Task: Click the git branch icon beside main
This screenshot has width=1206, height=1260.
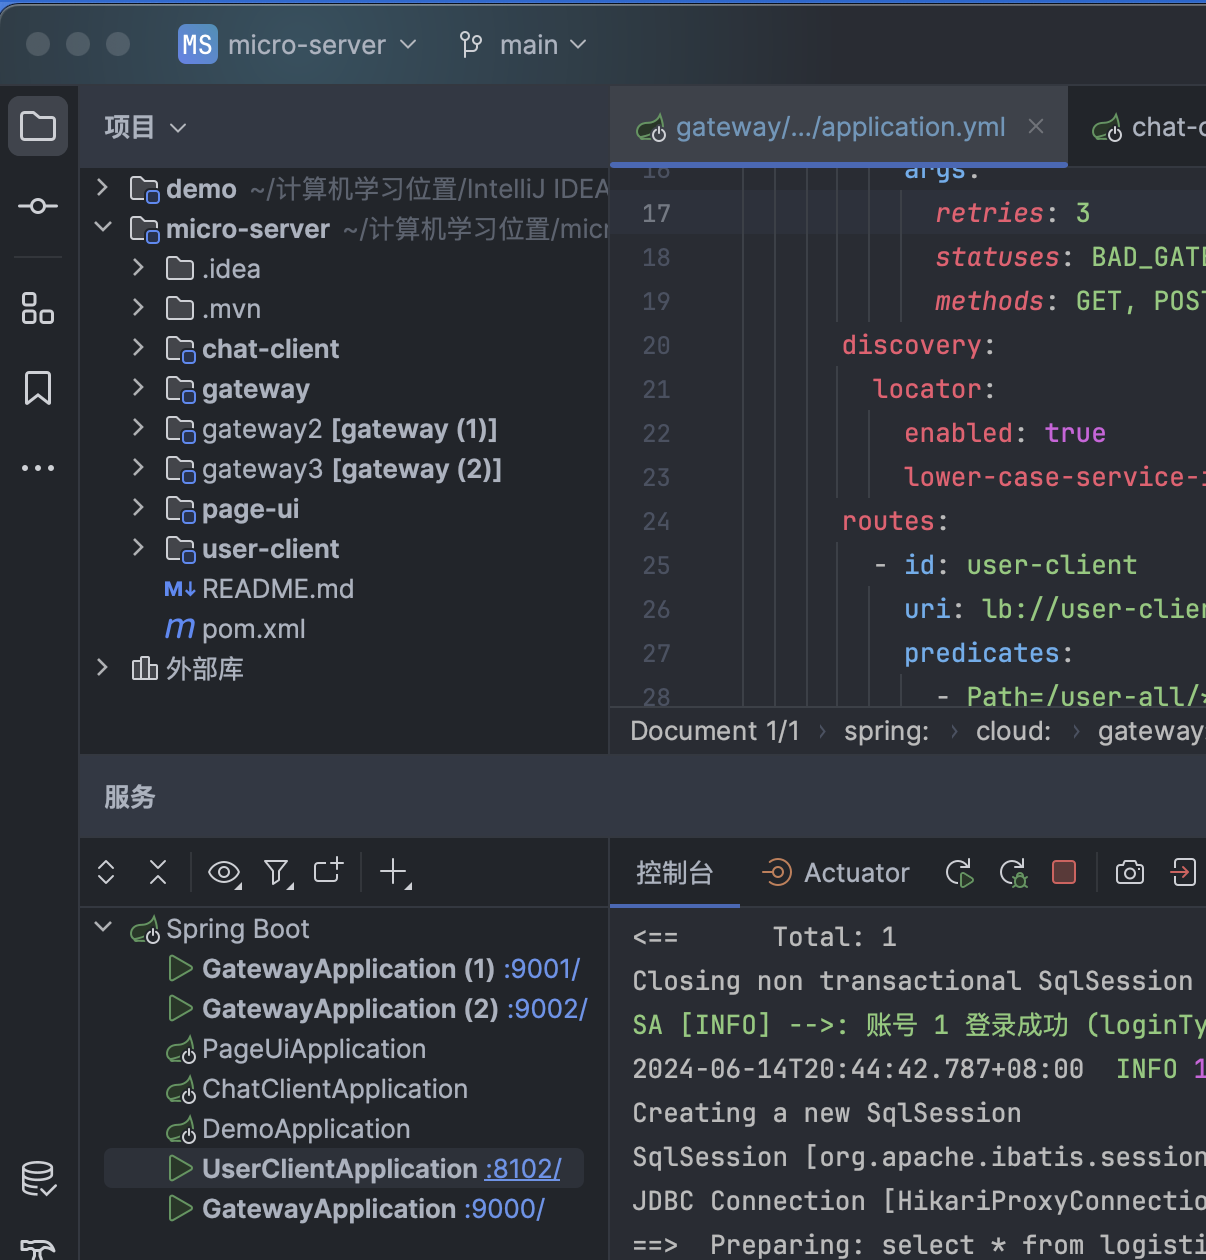Action: (471, 45)
